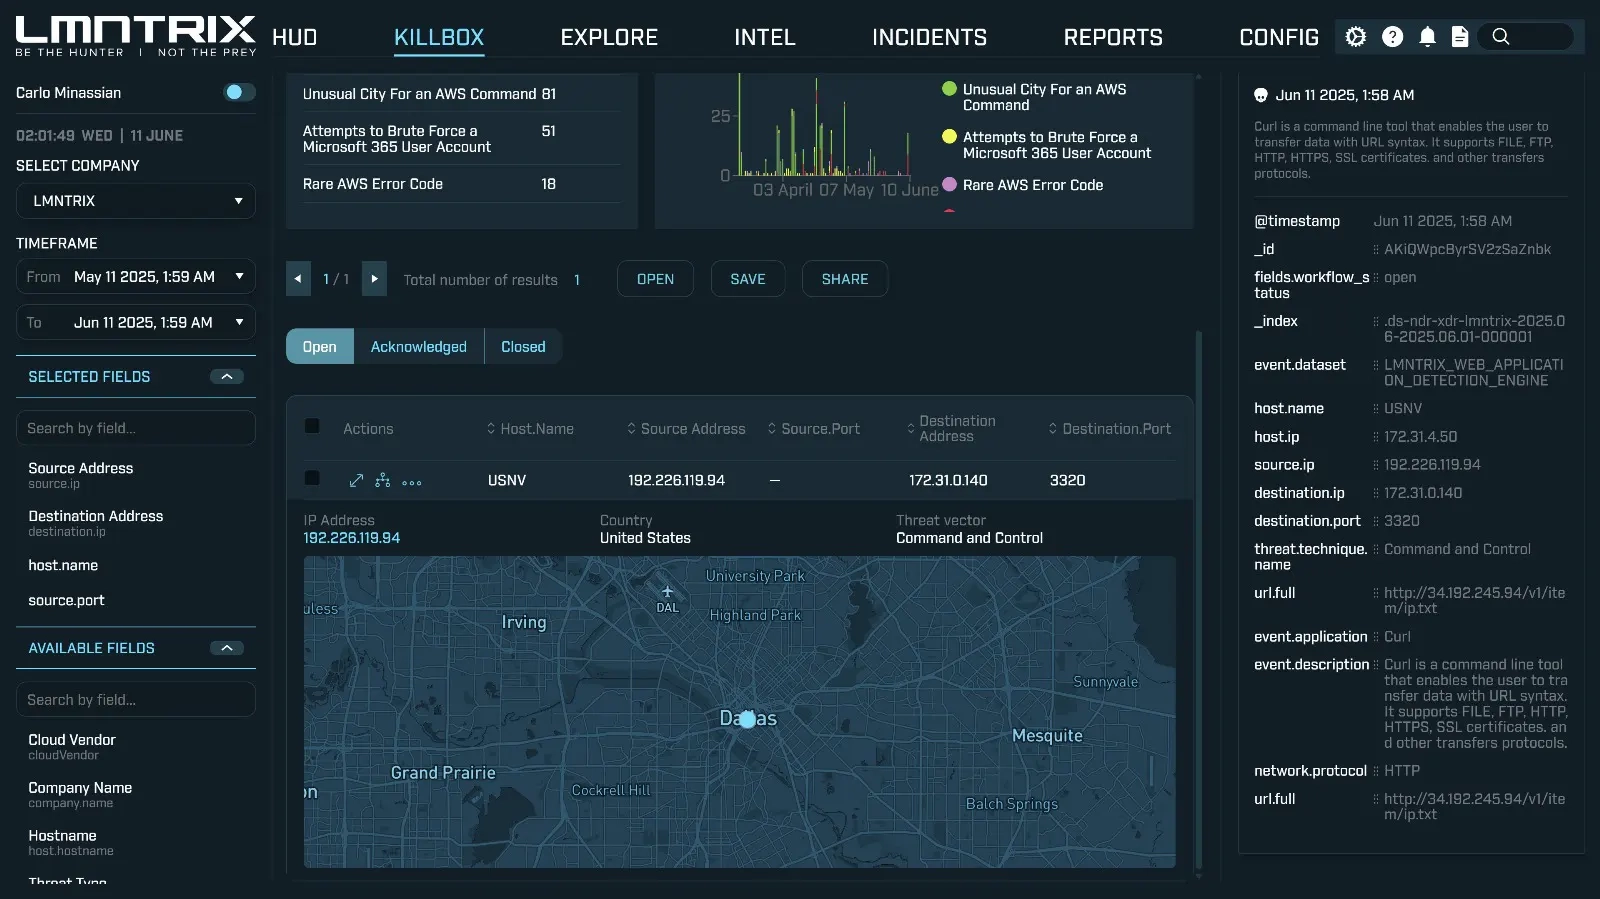
Task: Collapse the Available Fields section
Action: pos(227,648)
